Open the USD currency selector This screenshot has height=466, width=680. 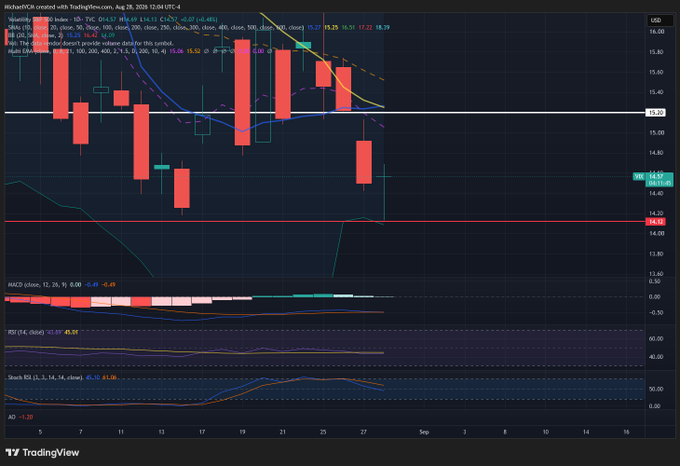[x=656, y=20]
